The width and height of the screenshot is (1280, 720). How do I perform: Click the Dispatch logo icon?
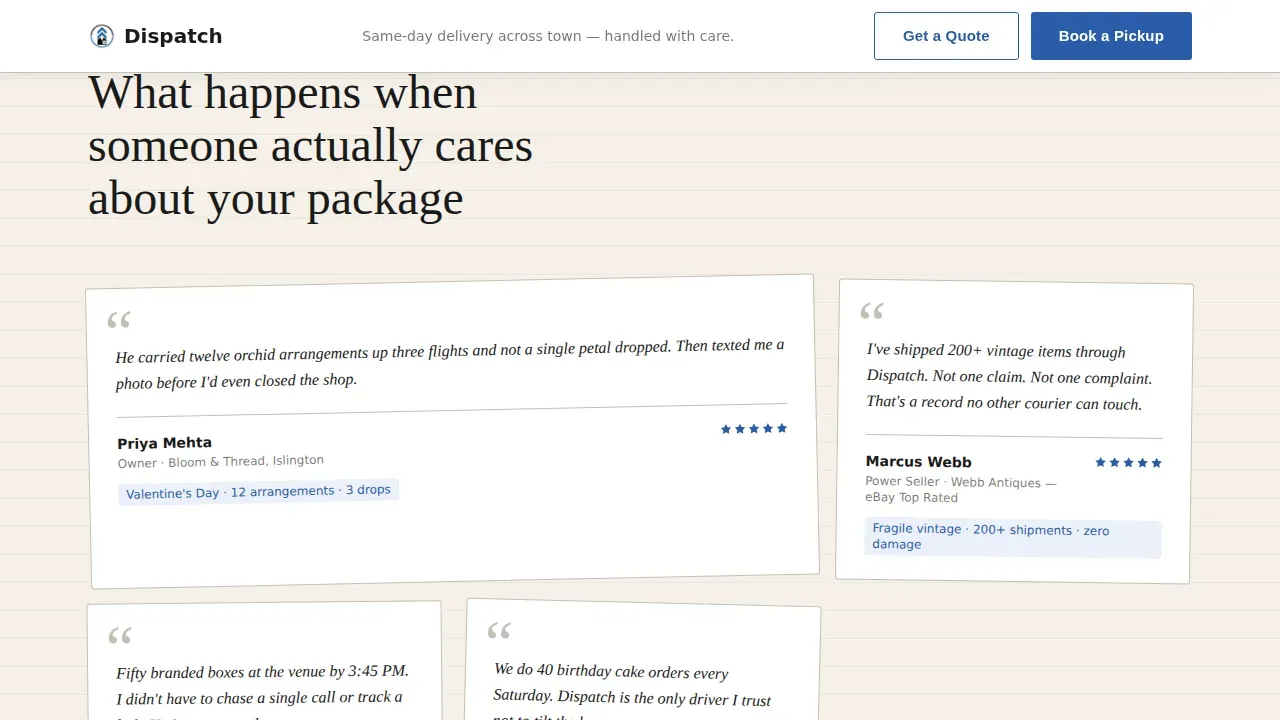coord(102,36)
